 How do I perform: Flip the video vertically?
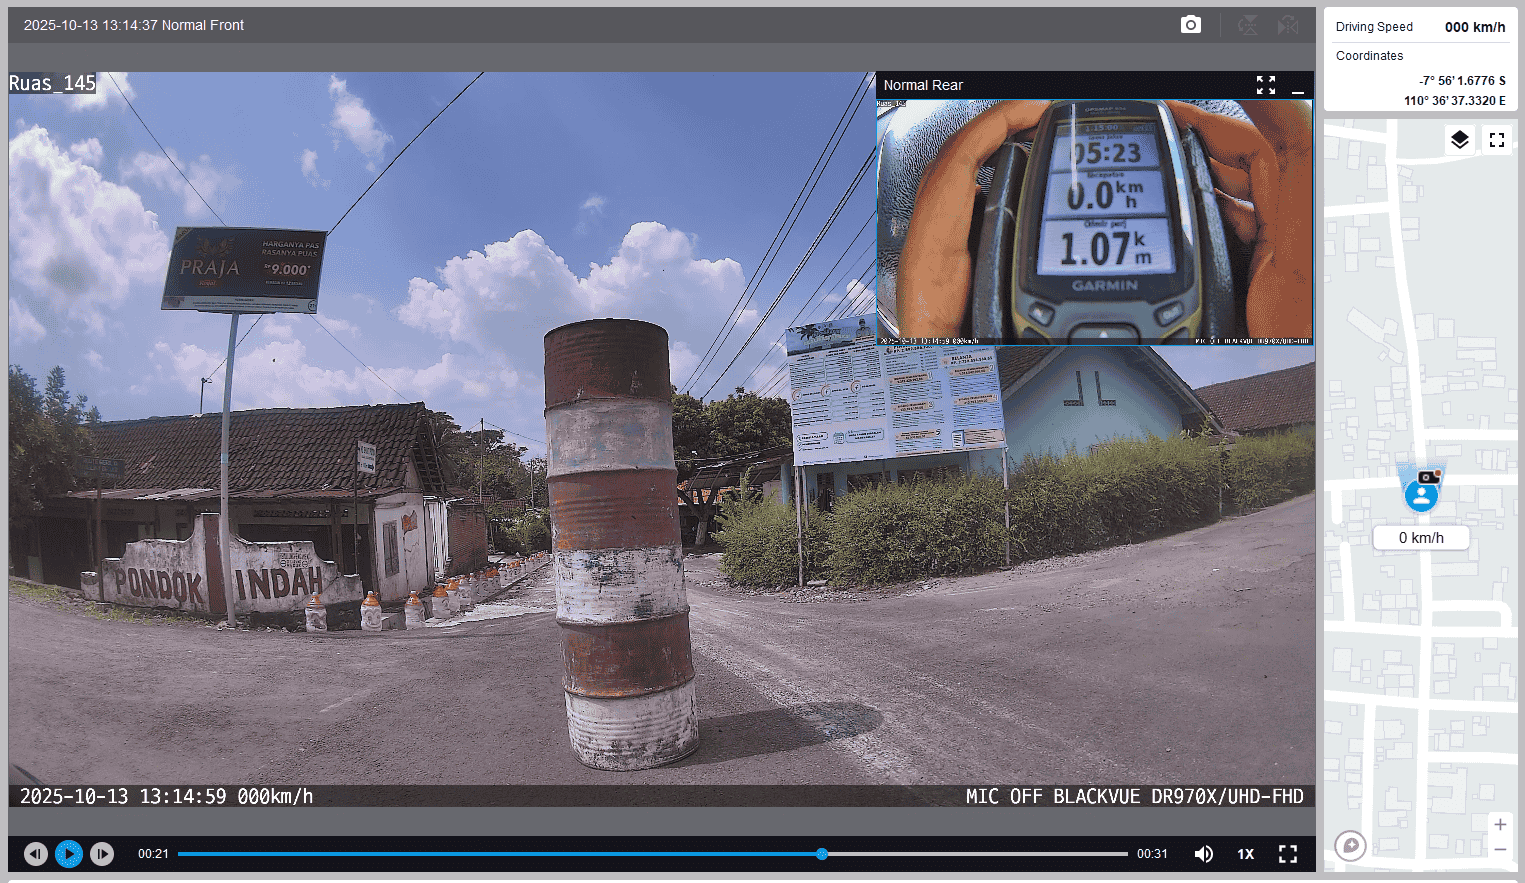1248,25
